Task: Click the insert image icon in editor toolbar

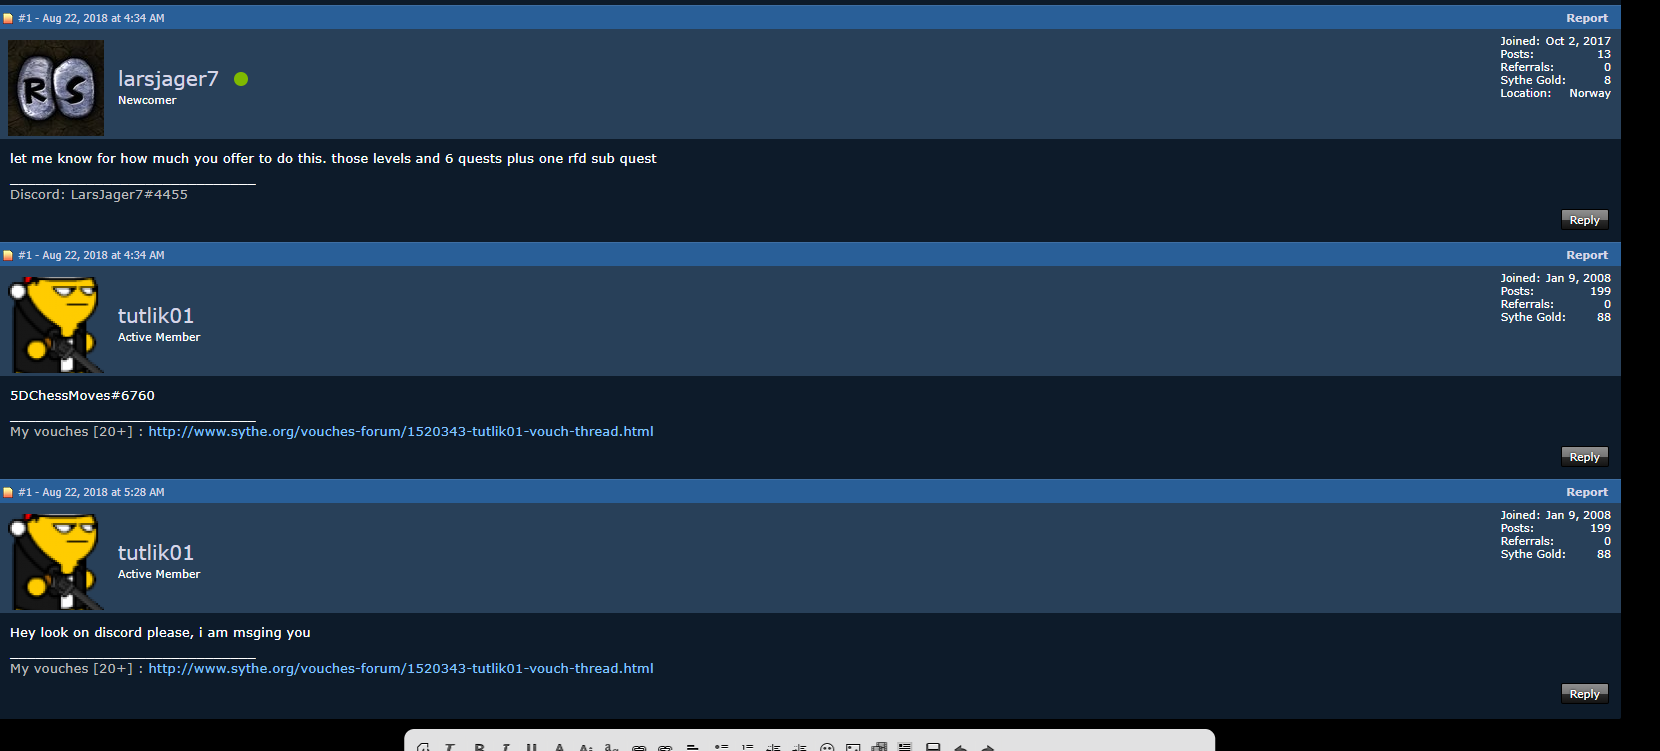Action: (x=853, y=747)
